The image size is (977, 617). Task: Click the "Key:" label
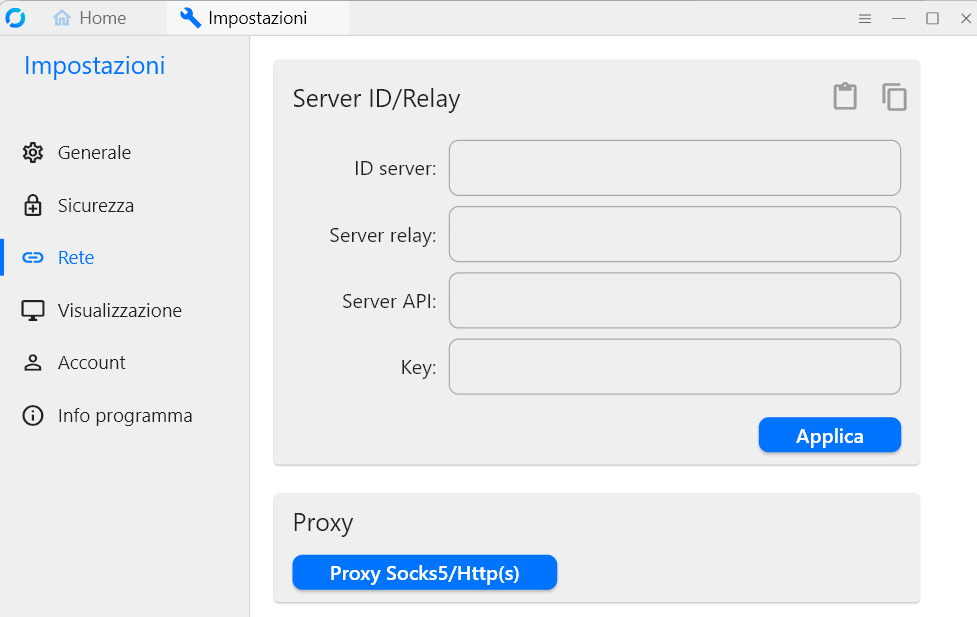[418, 367]
